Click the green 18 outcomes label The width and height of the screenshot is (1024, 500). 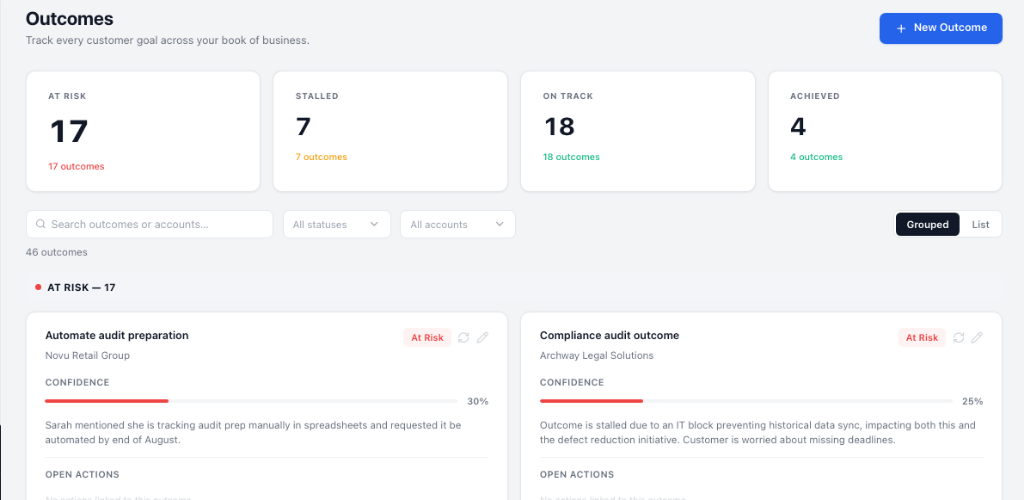click(571, 157)
